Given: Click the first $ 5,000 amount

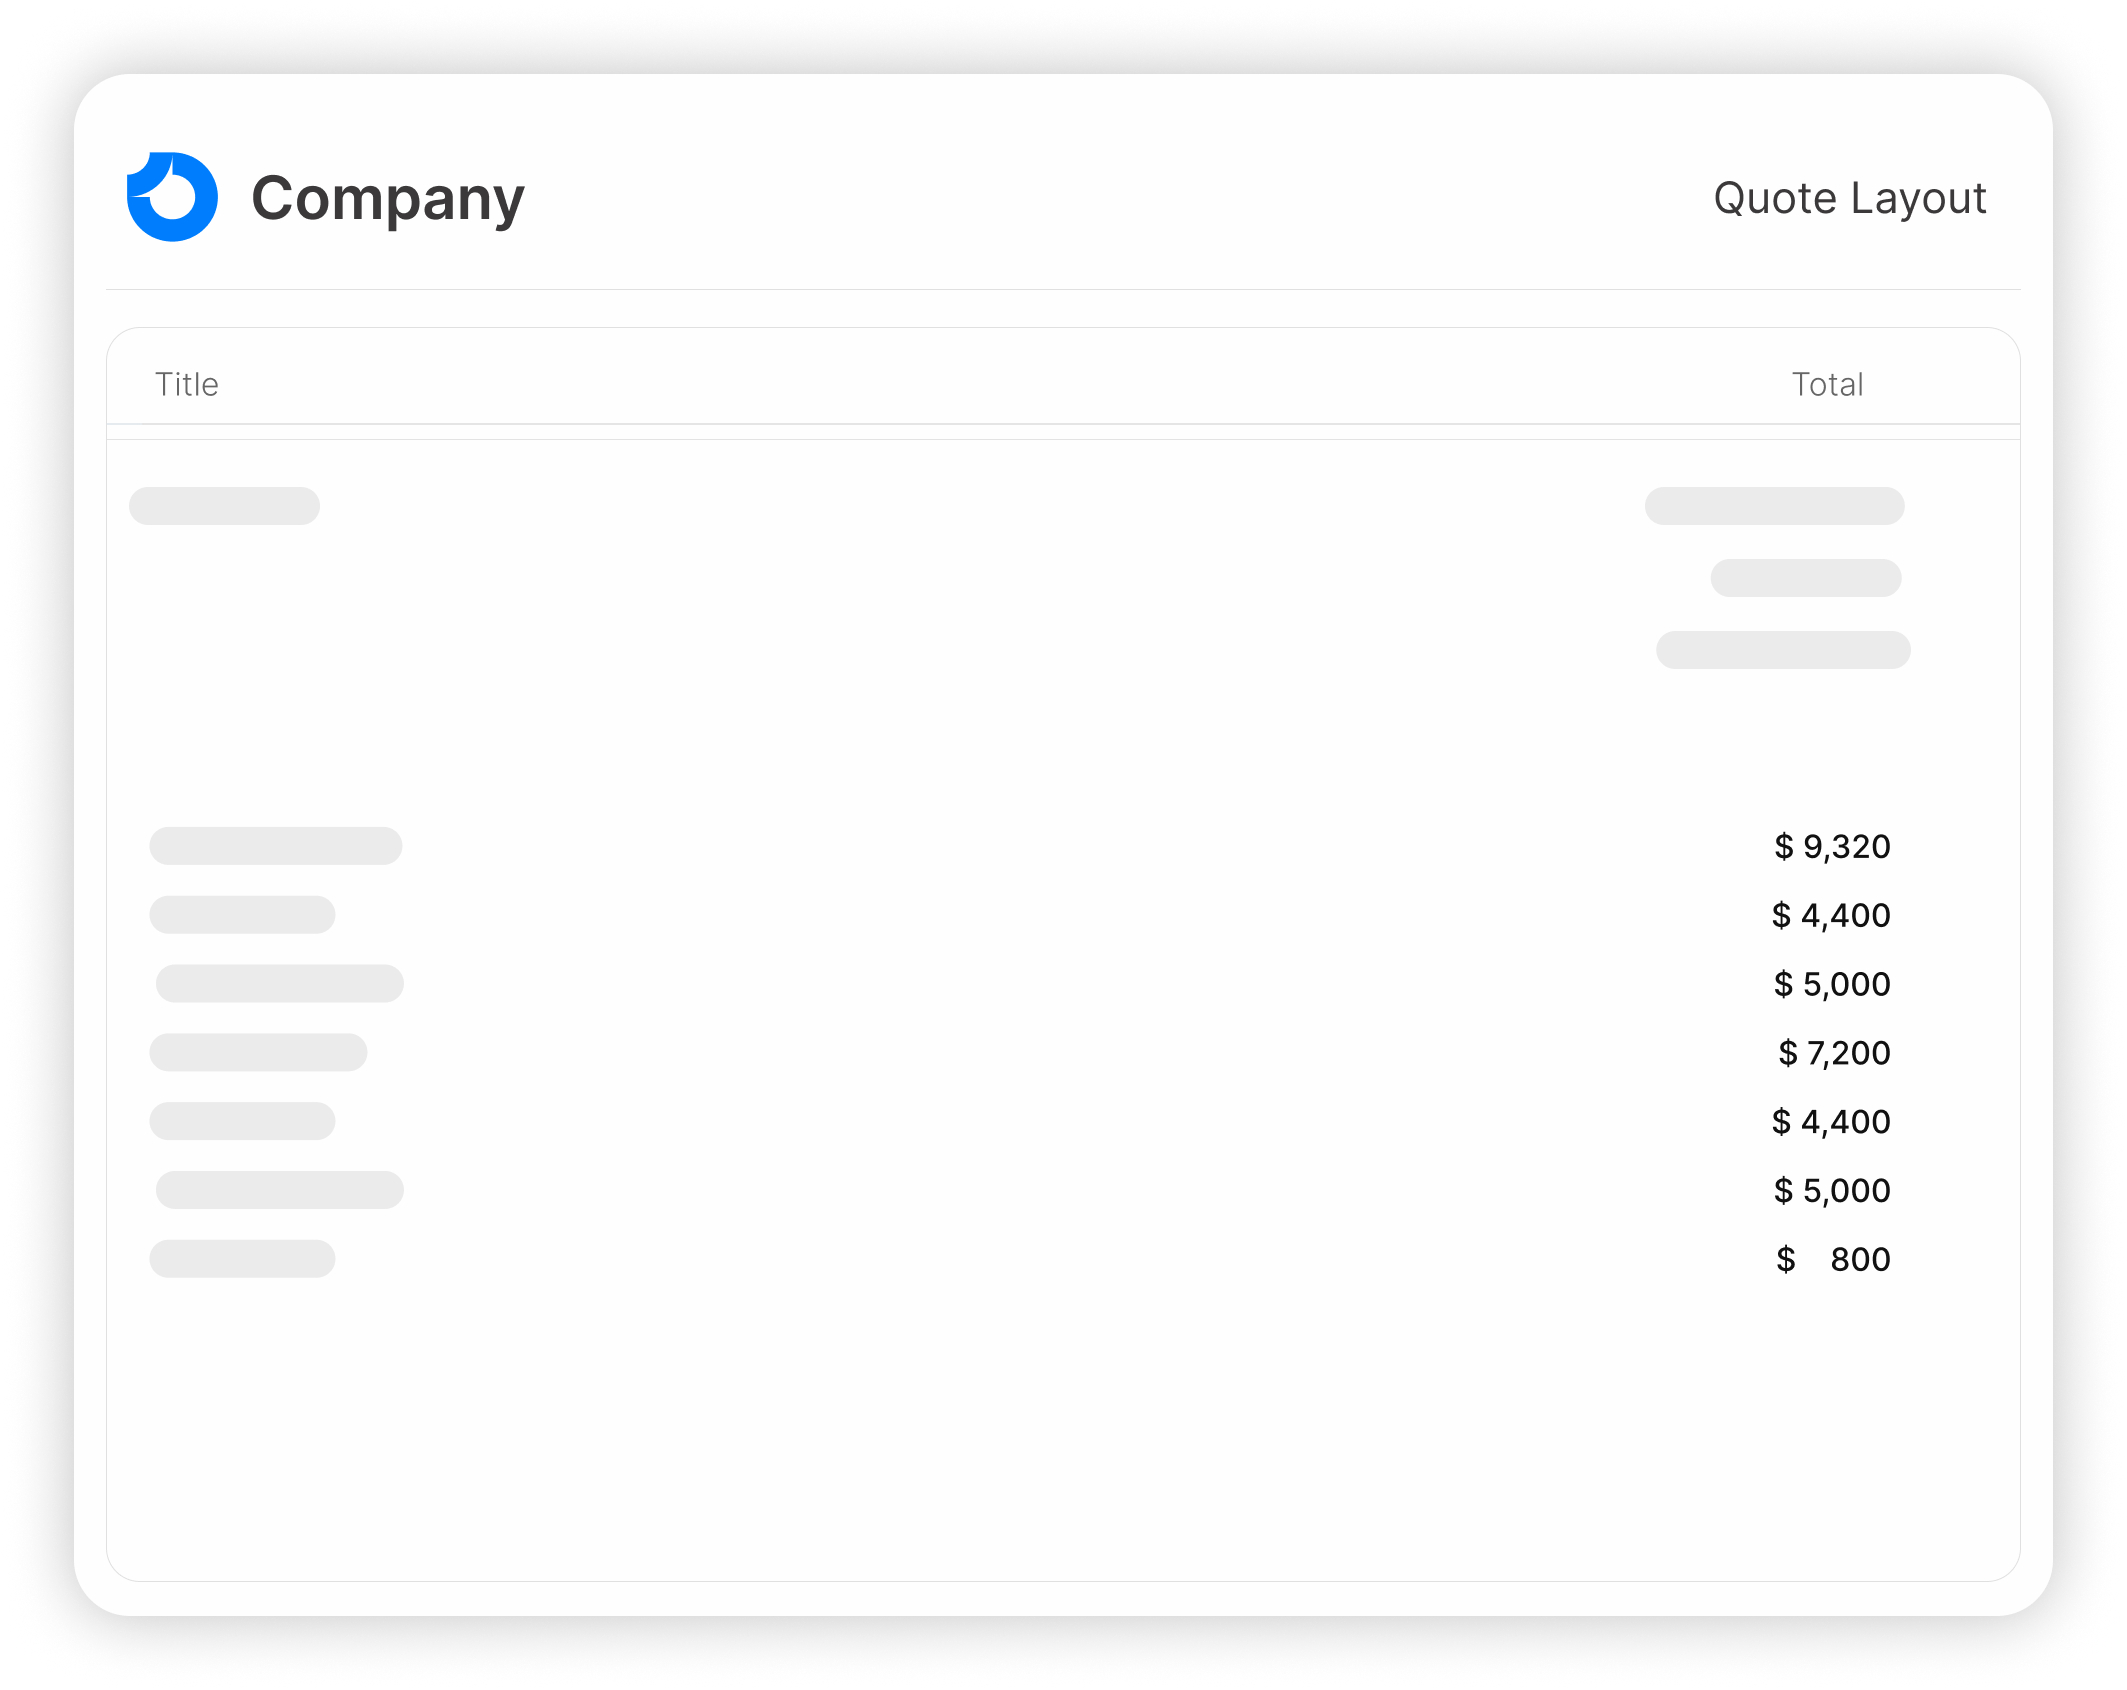Looking at the screenshot, I should point(1832,984).
